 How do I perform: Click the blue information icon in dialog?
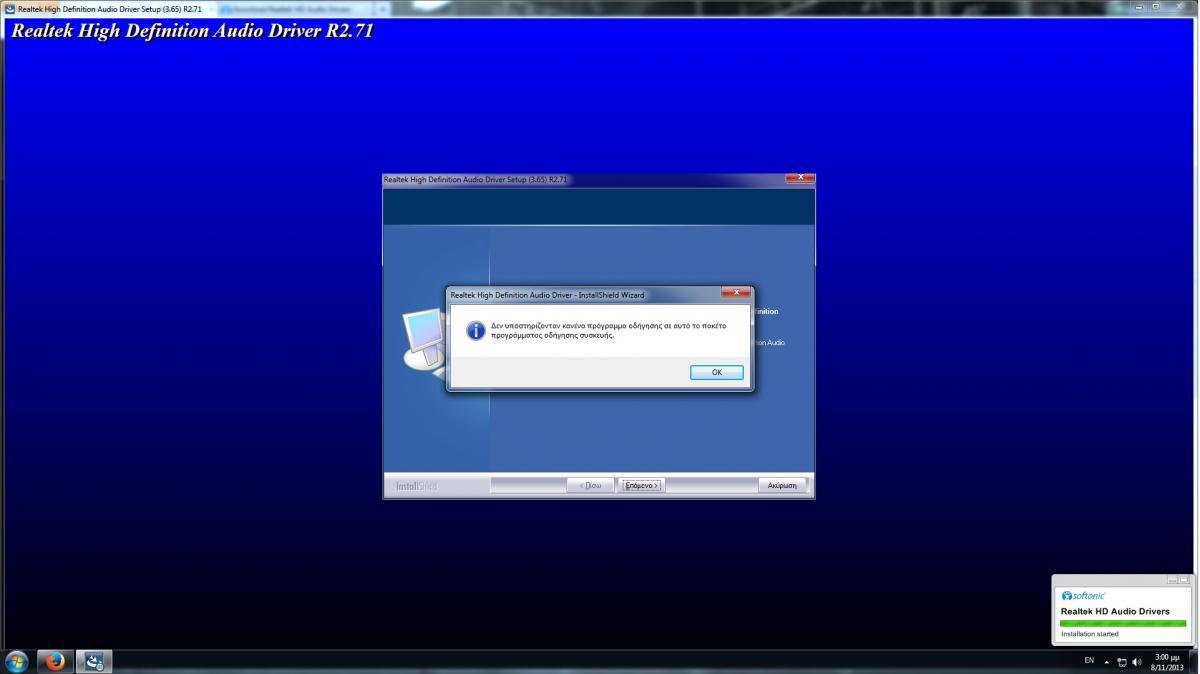pos(476,330)
